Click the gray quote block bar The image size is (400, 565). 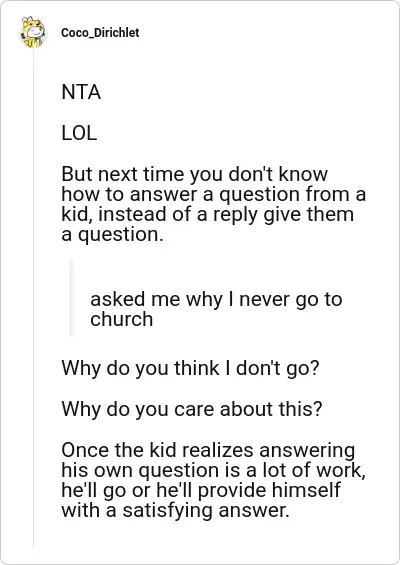point(71,298)
